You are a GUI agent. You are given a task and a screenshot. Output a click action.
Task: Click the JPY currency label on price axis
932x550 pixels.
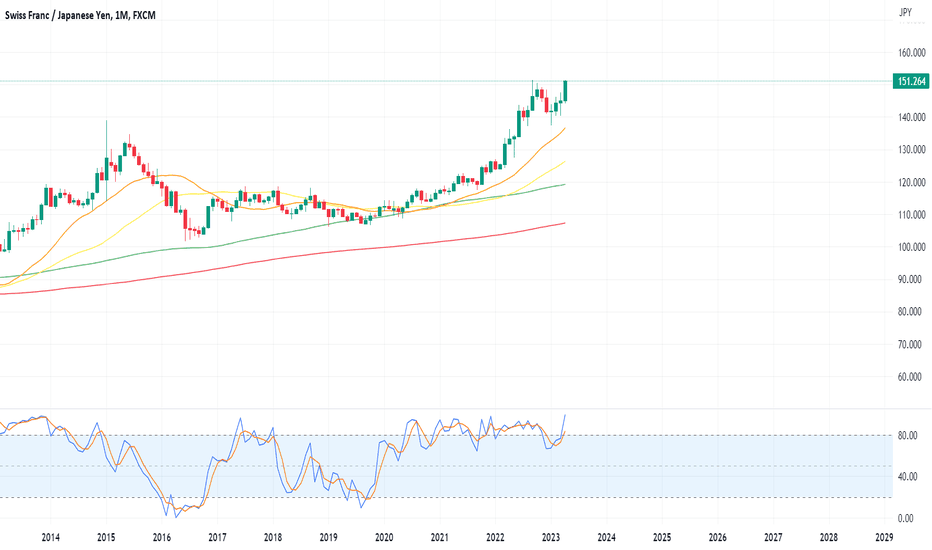click(905, 12)
